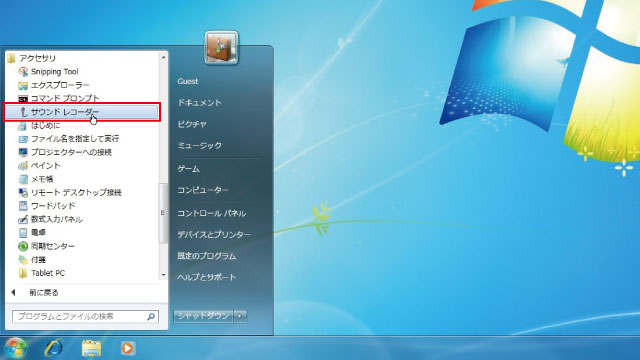
Task: Open コンピューター from Start menu
Action: tap(203, 190)
